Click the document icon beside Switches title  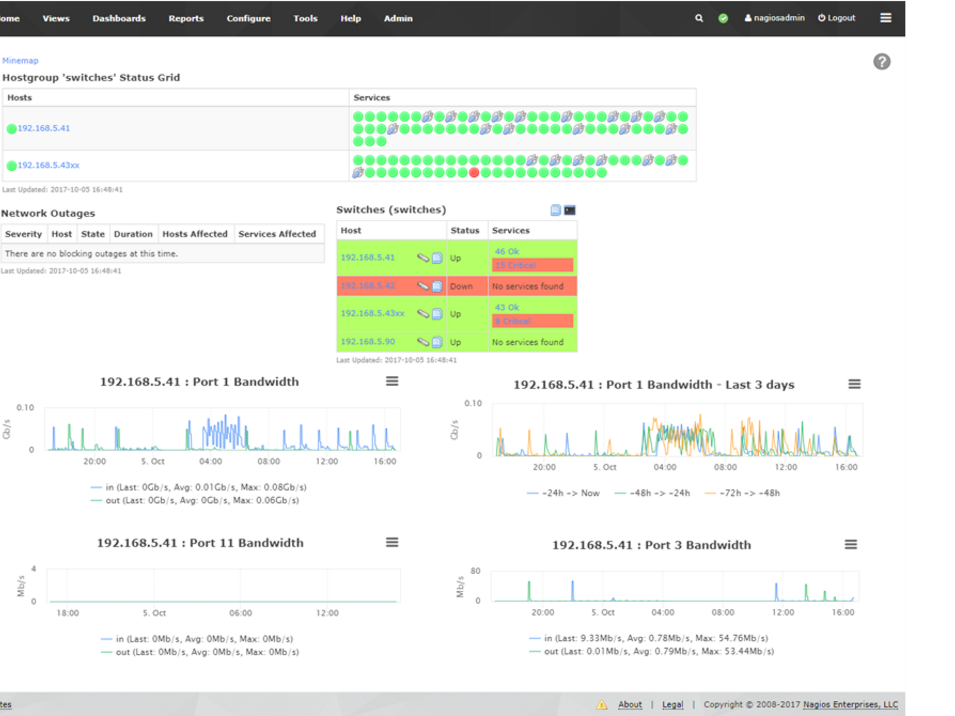click(x=556, y=210)
